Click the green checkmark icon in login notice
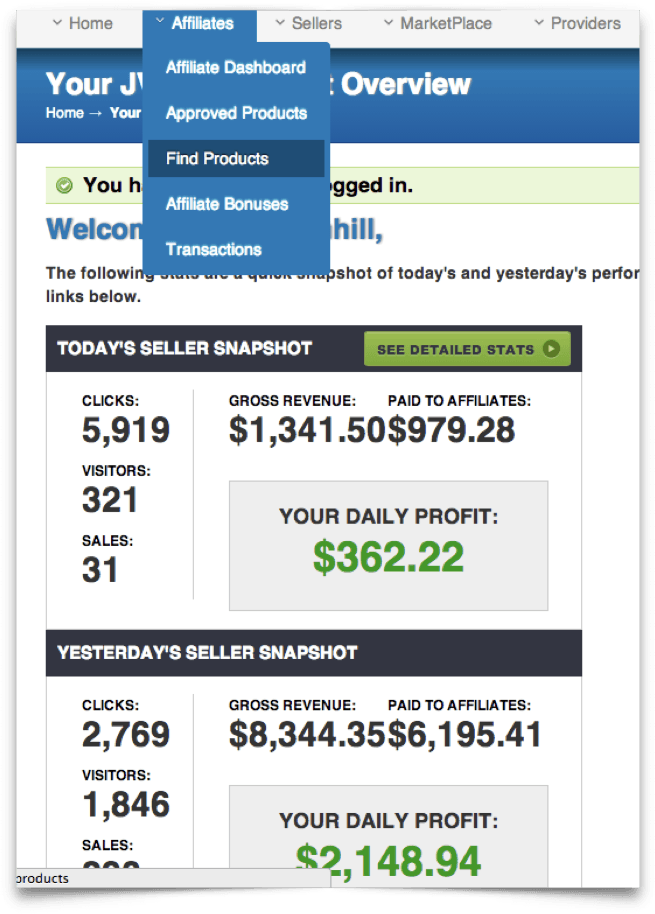This screenshot has height=914, width=655. click(65, 186)
